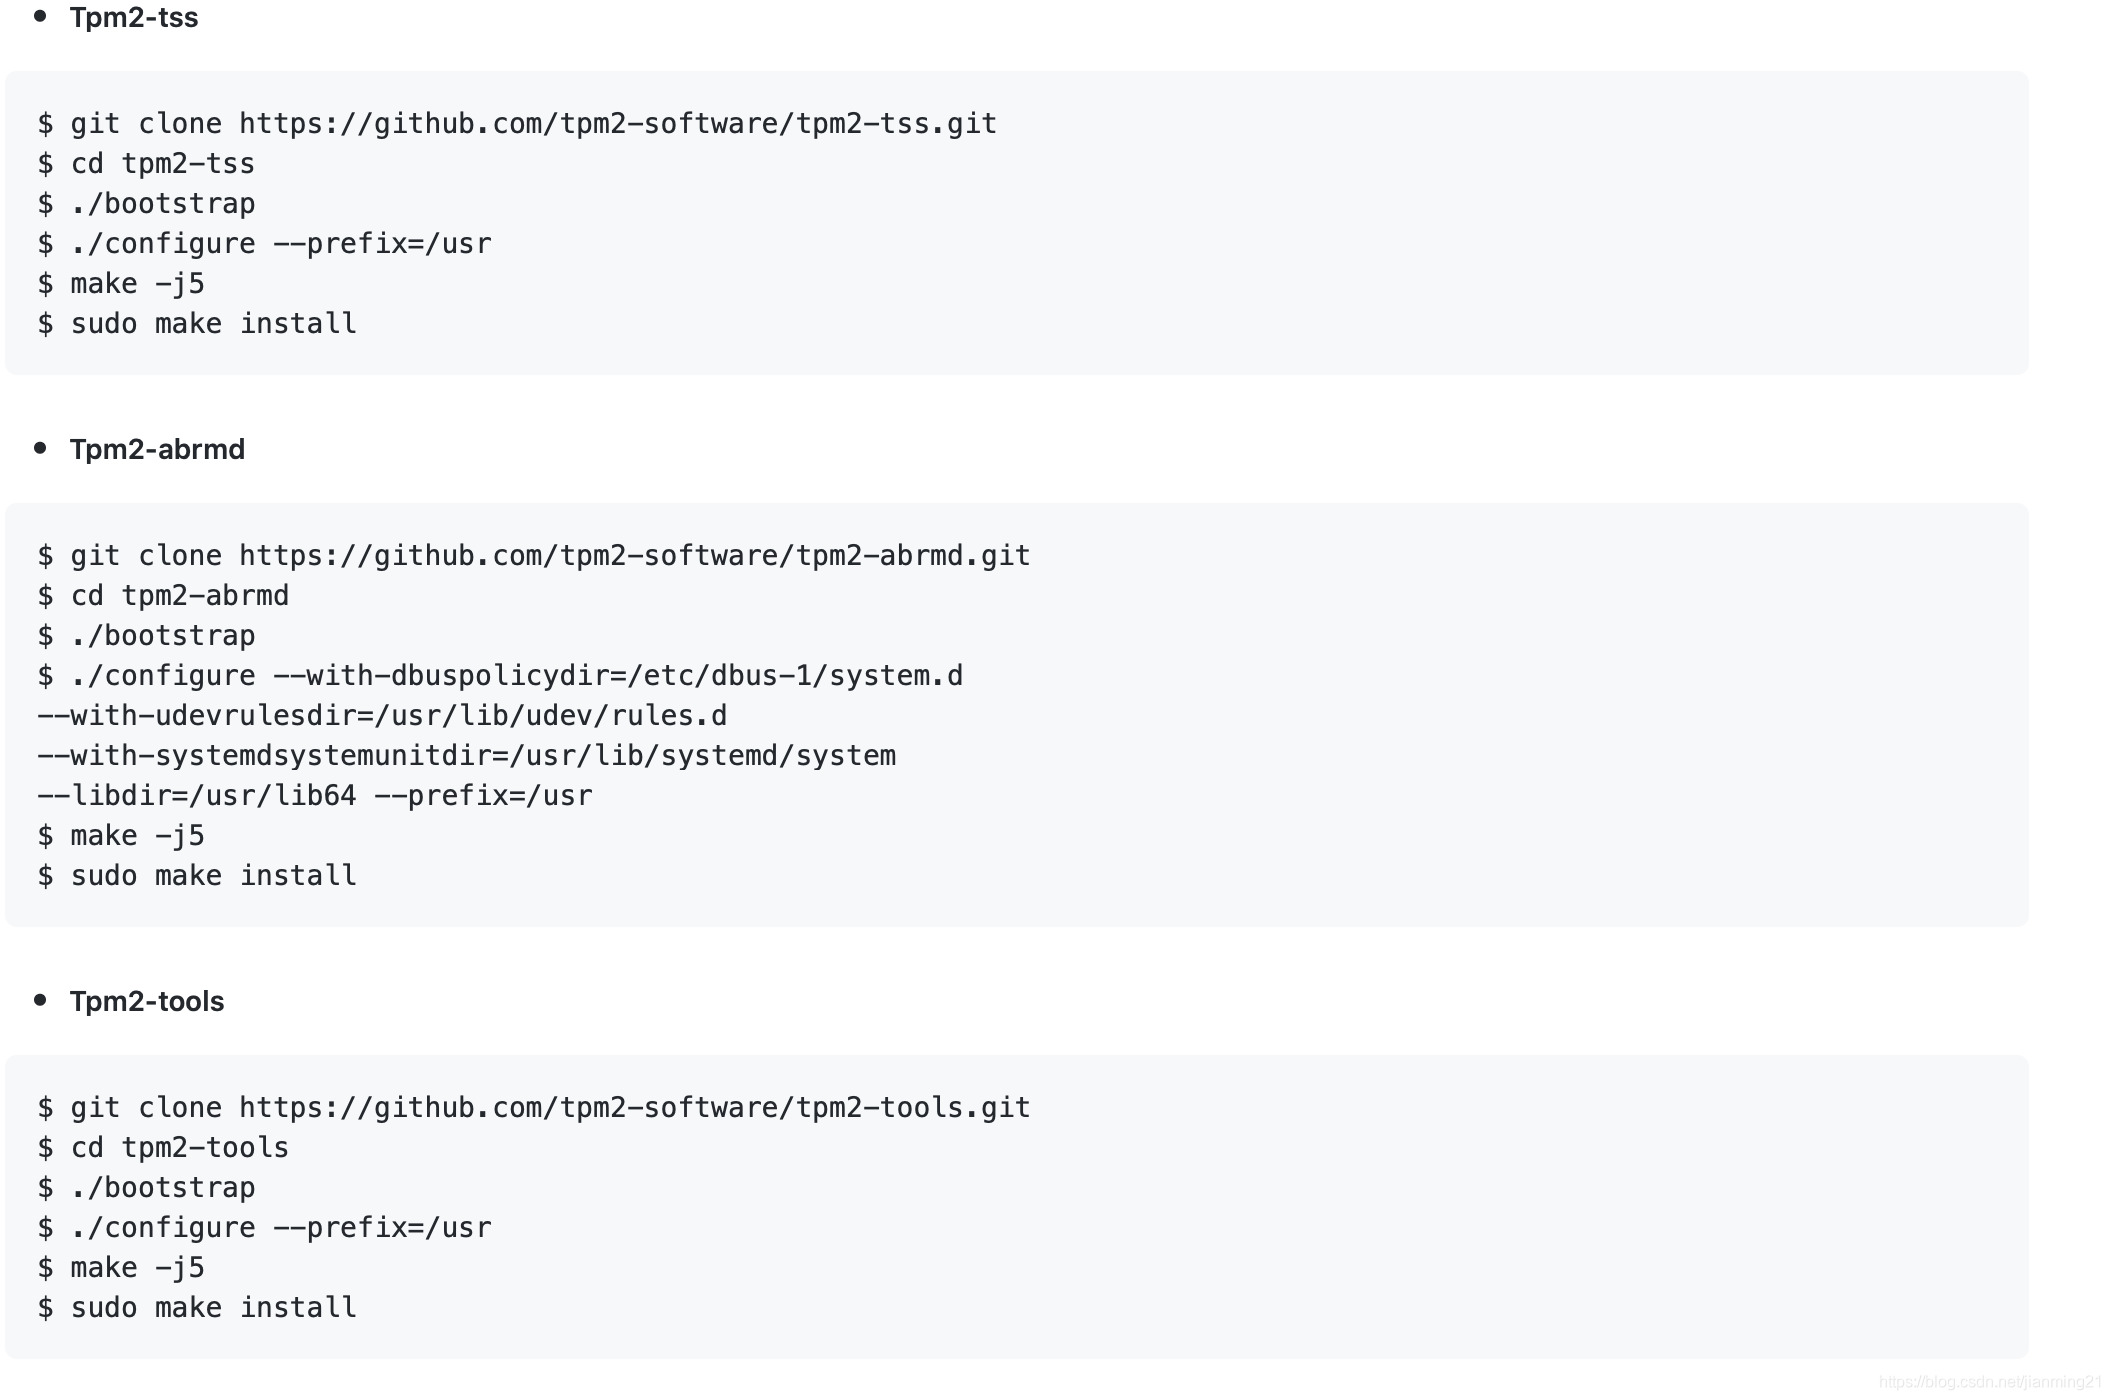Select the make -j5 line under Tpm2-tools

click(120, 1267)
